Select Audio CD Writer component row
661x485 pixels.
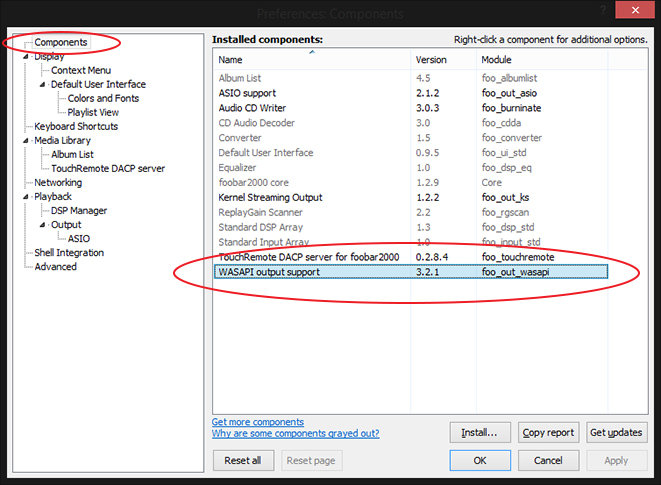(x=411, y=108)
